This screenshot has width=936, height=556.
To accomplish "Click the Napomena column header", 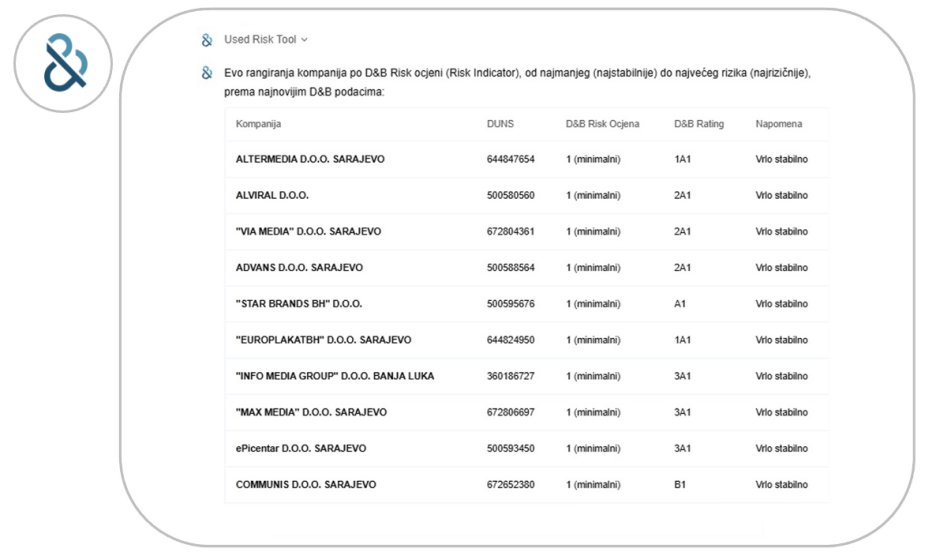I will click(x=778, y=124).
